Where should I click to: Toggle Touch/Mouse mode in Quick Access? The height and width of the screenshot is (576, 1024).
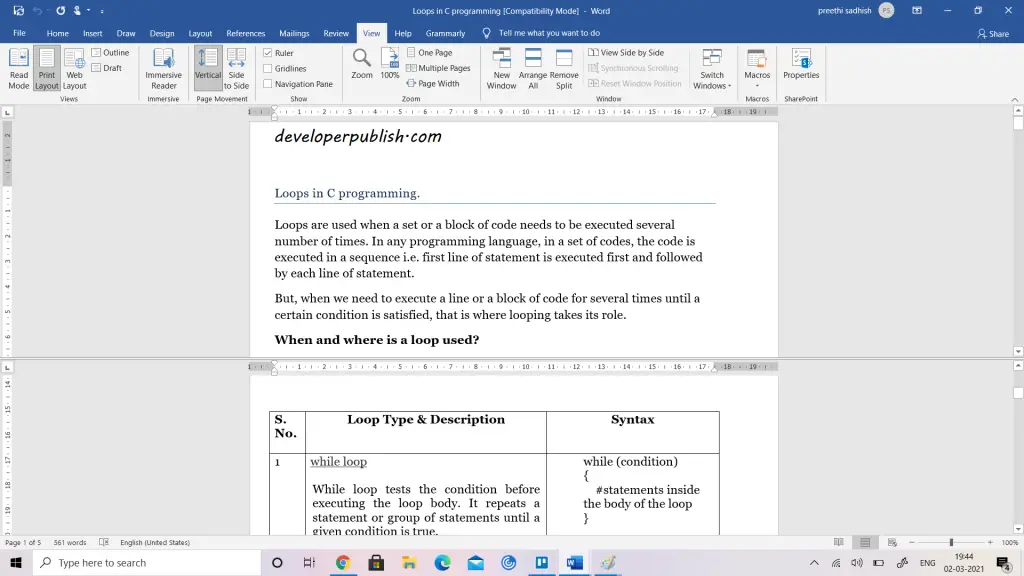[x=78, y=10]
